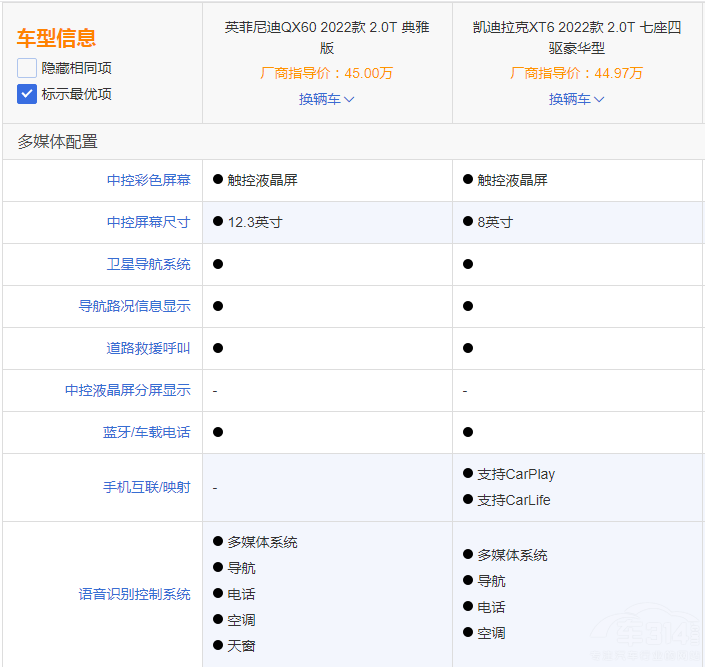
Task: Click the 道路救援呼叫 link
Action: pyautogui.click(x=148, y=348)
